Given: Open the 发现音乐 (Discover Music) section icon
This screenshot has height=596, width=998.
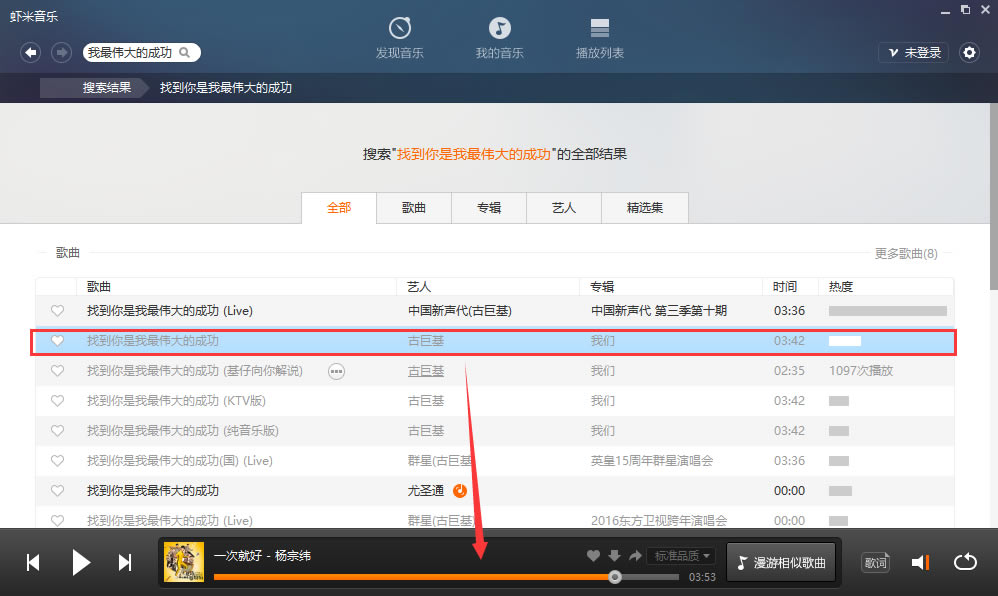Looking at the screenshot, I should coord(400,30).
